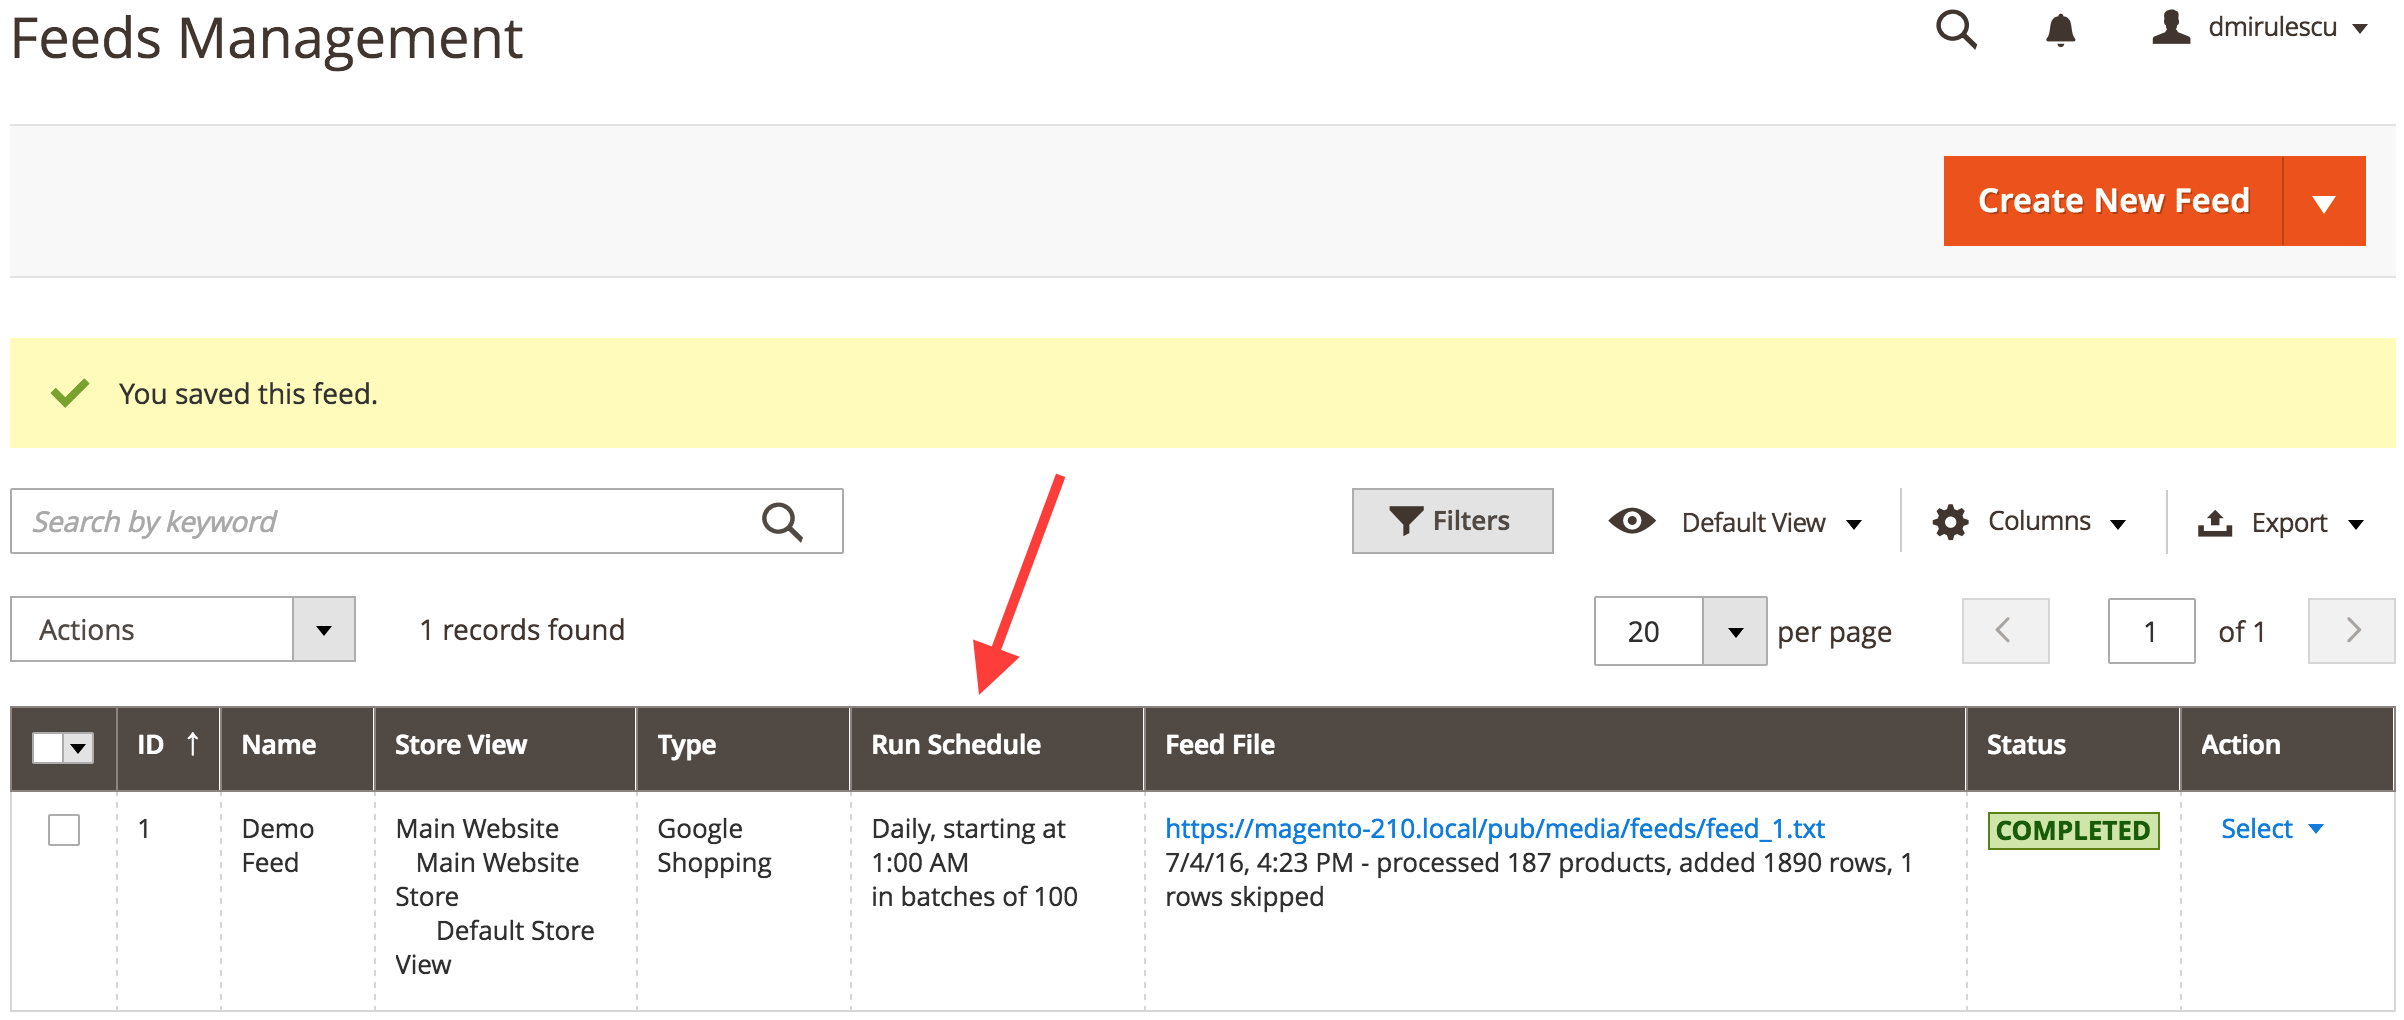
Task: Open the Select action menu for Demo Feed
Action: click(x=2272, y=829)
